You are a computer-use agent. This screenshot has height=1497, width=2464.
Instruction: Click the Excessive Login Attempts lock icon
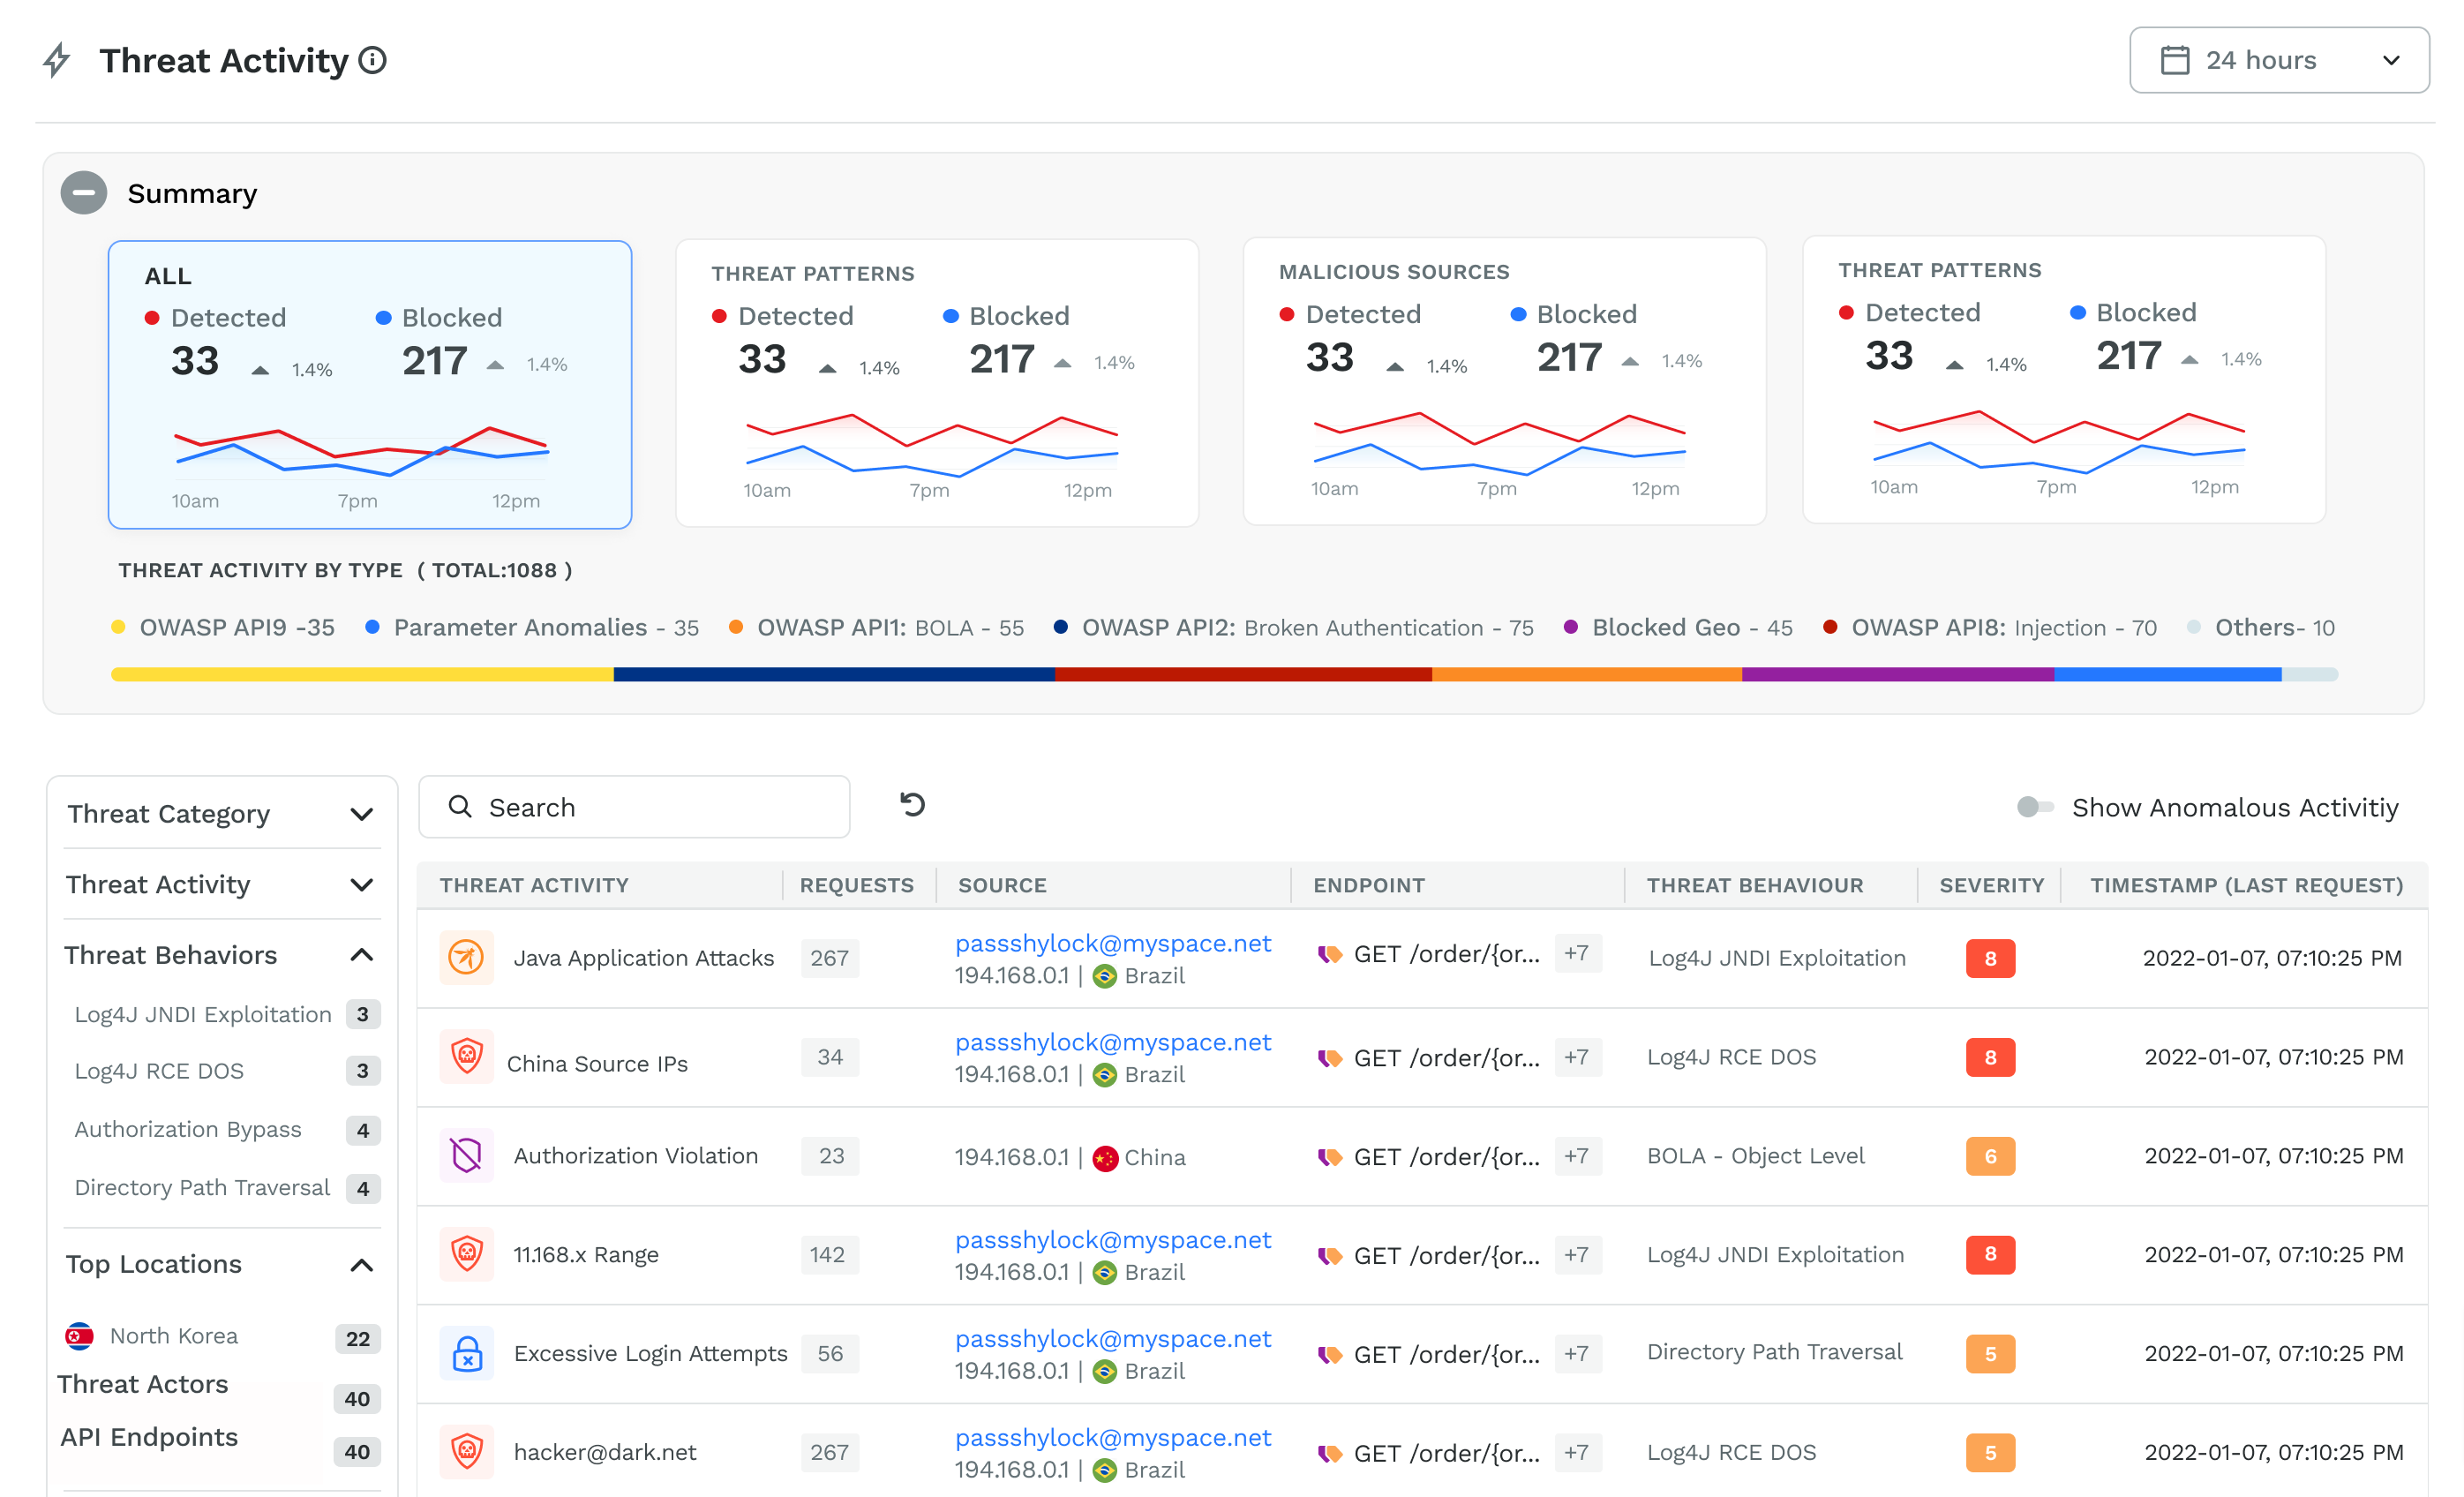click(x=466, y=1353)
